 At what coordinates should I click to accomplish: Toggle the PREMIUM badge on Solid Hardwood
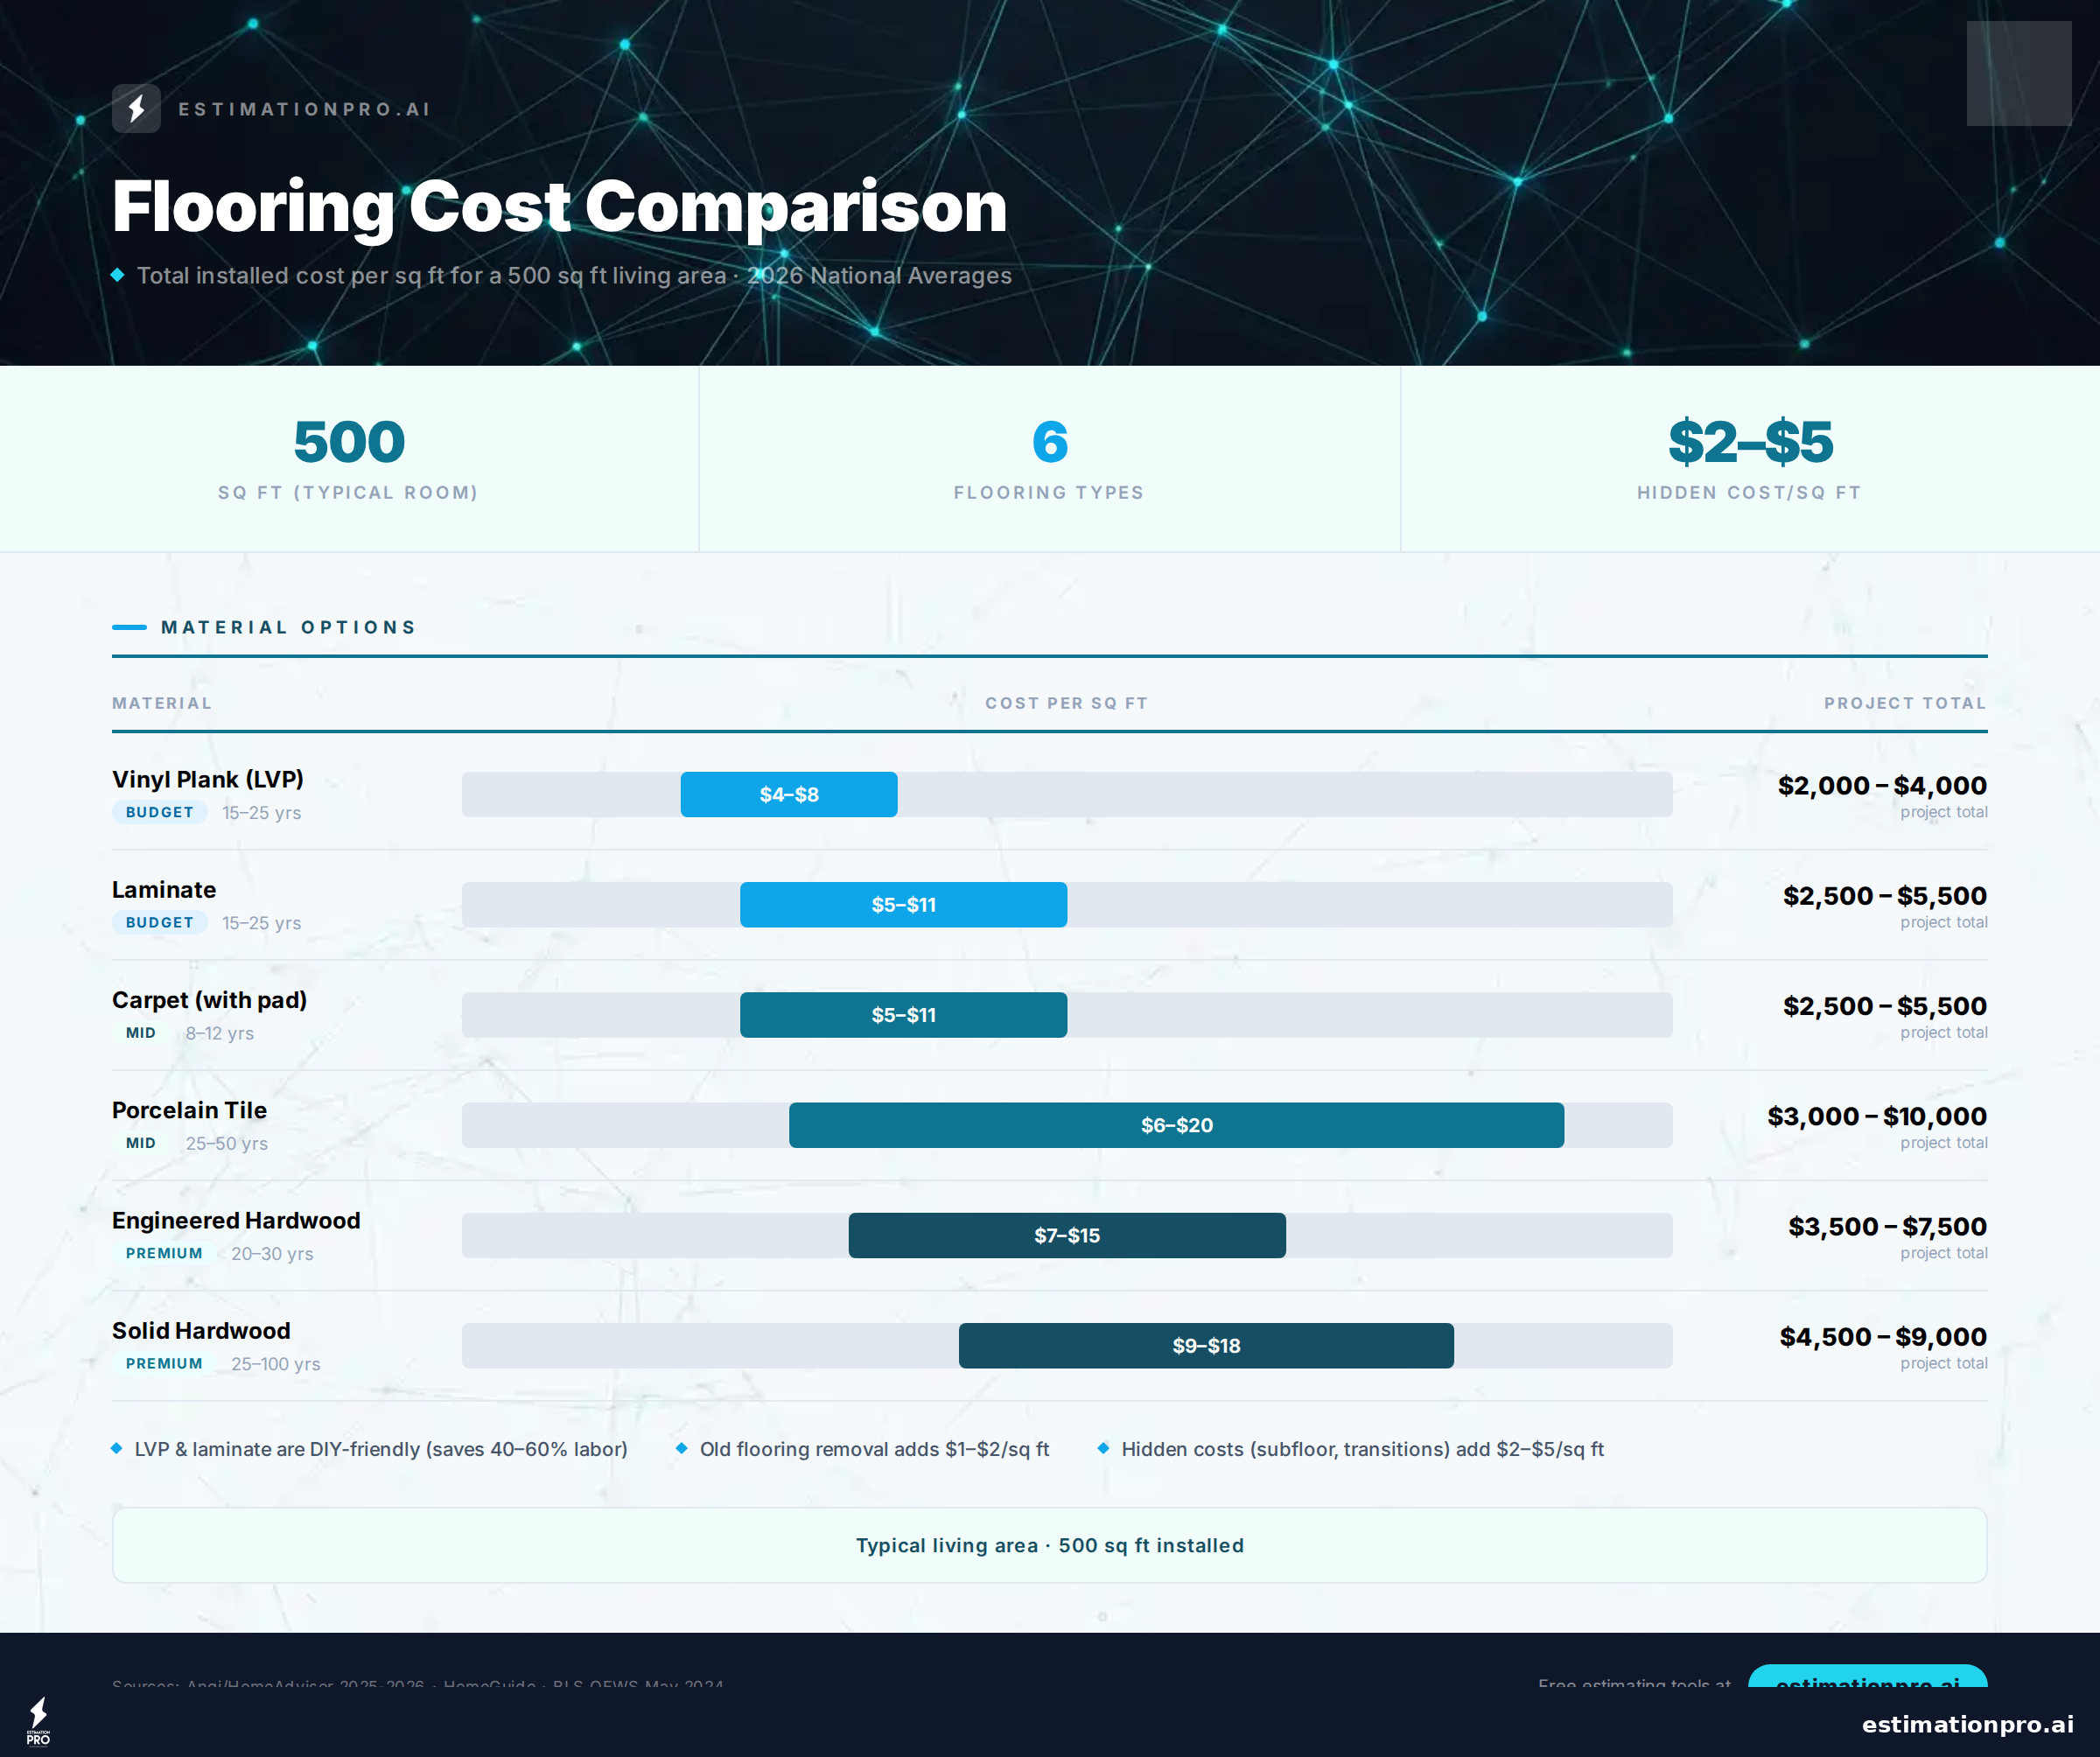click(x=163, y=1363)
